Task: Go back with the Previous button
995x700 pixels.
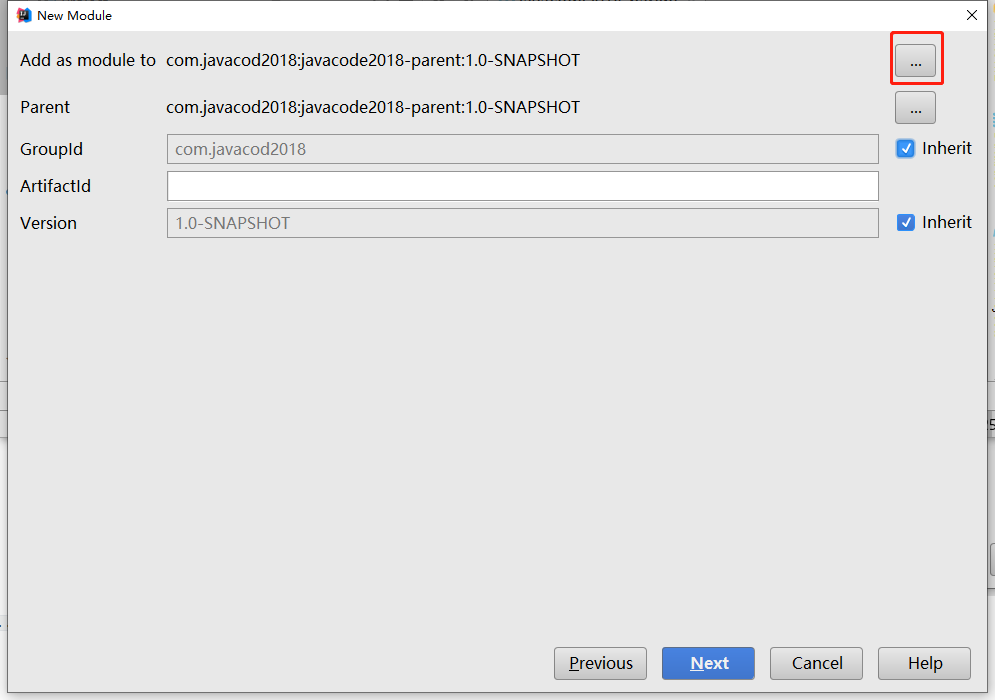Action: [600, 663]
